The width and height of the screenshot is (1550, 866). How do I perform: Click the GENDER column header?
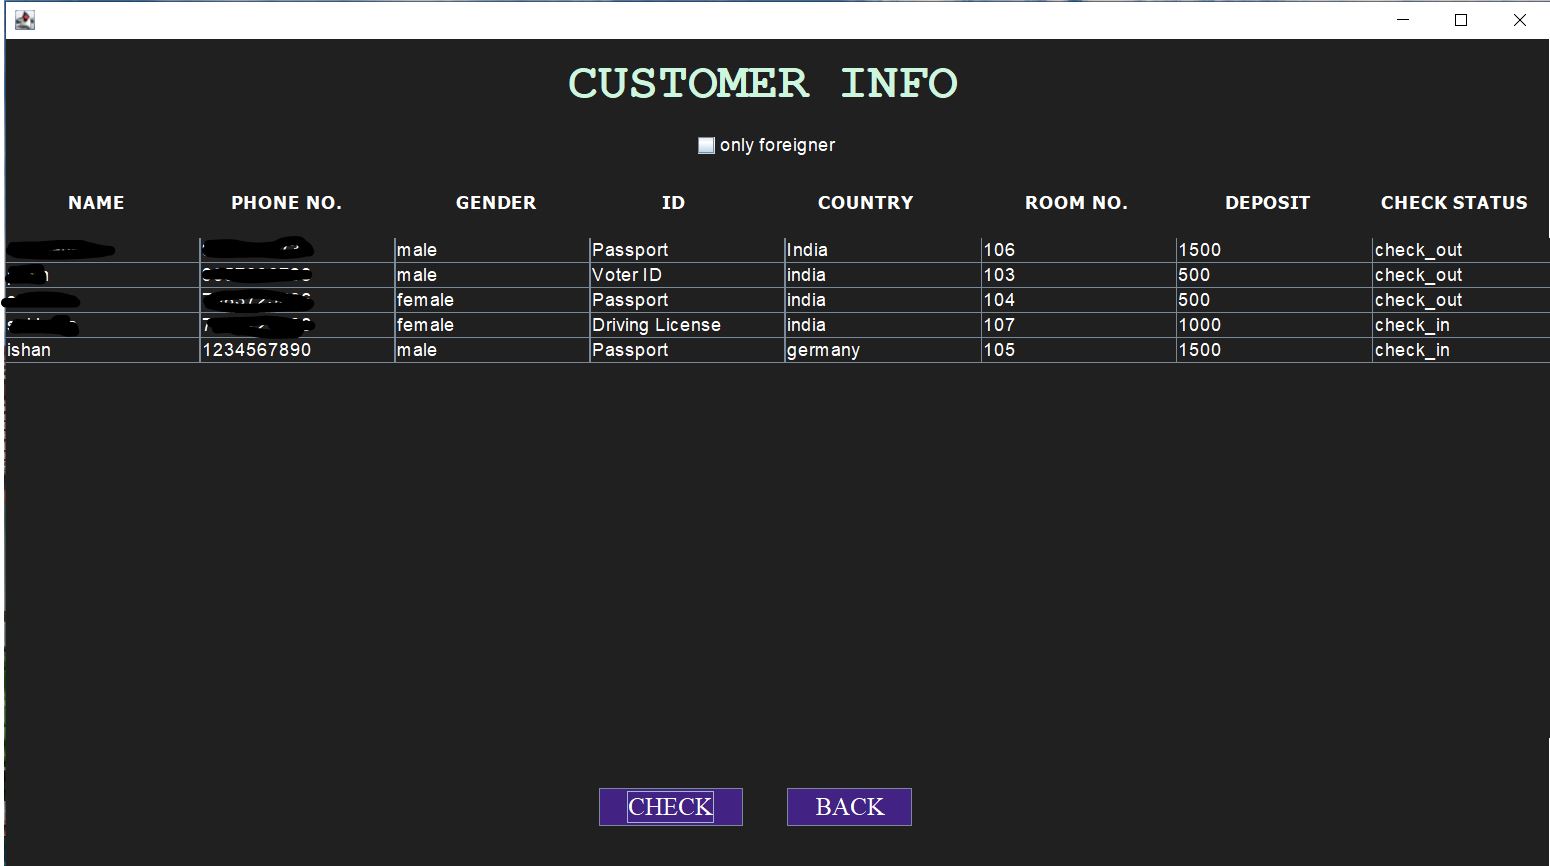pos(496,203)
